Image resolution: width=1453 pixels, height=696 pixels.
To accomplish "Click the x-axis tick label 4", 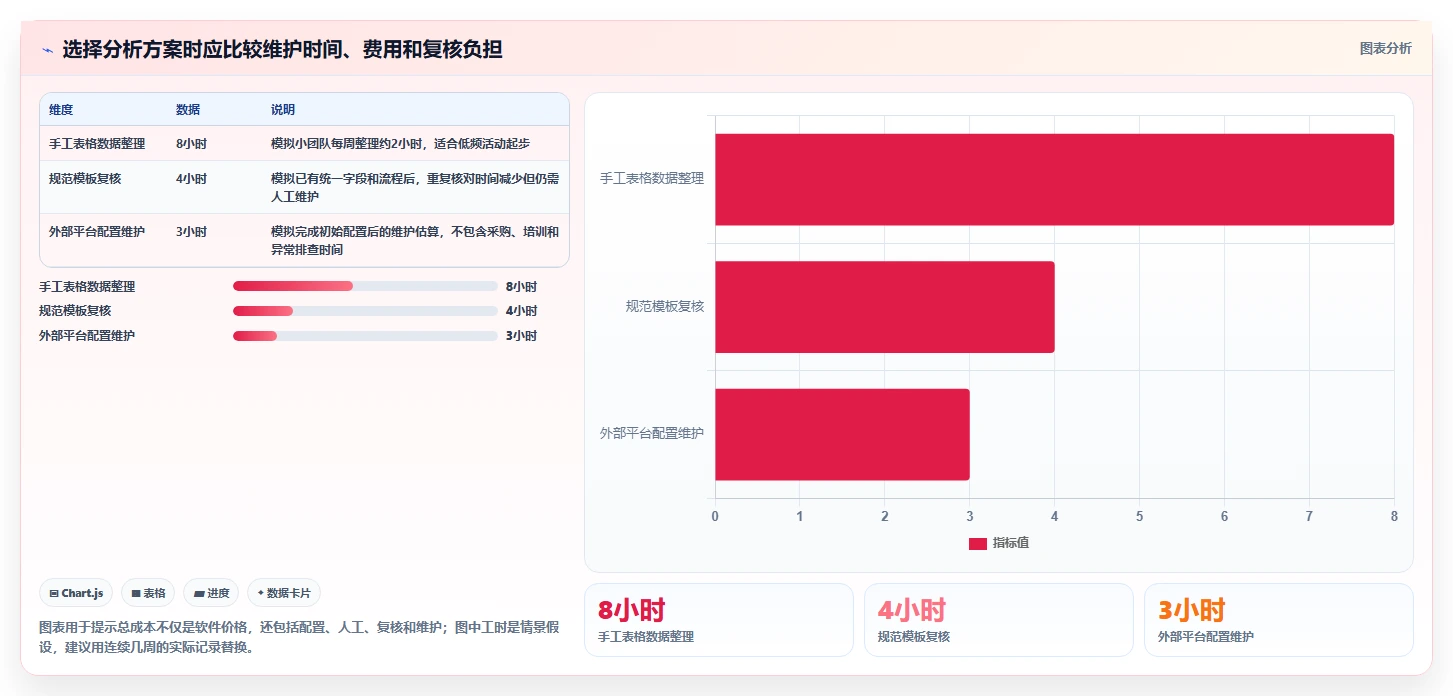I will pyautogui.click(x=1054, y=516).
